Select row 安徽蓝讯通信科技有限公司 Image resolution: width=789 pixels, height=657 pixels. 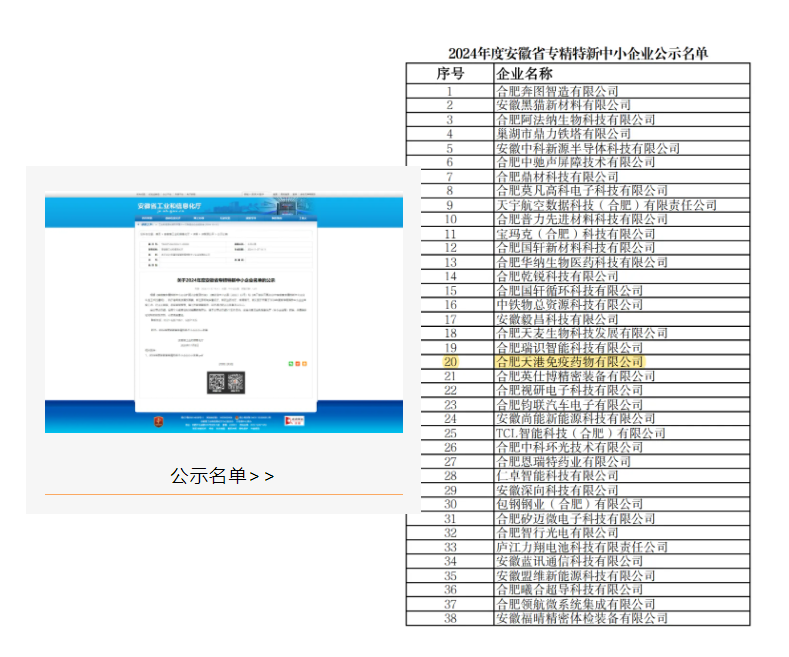coord(578,561)
